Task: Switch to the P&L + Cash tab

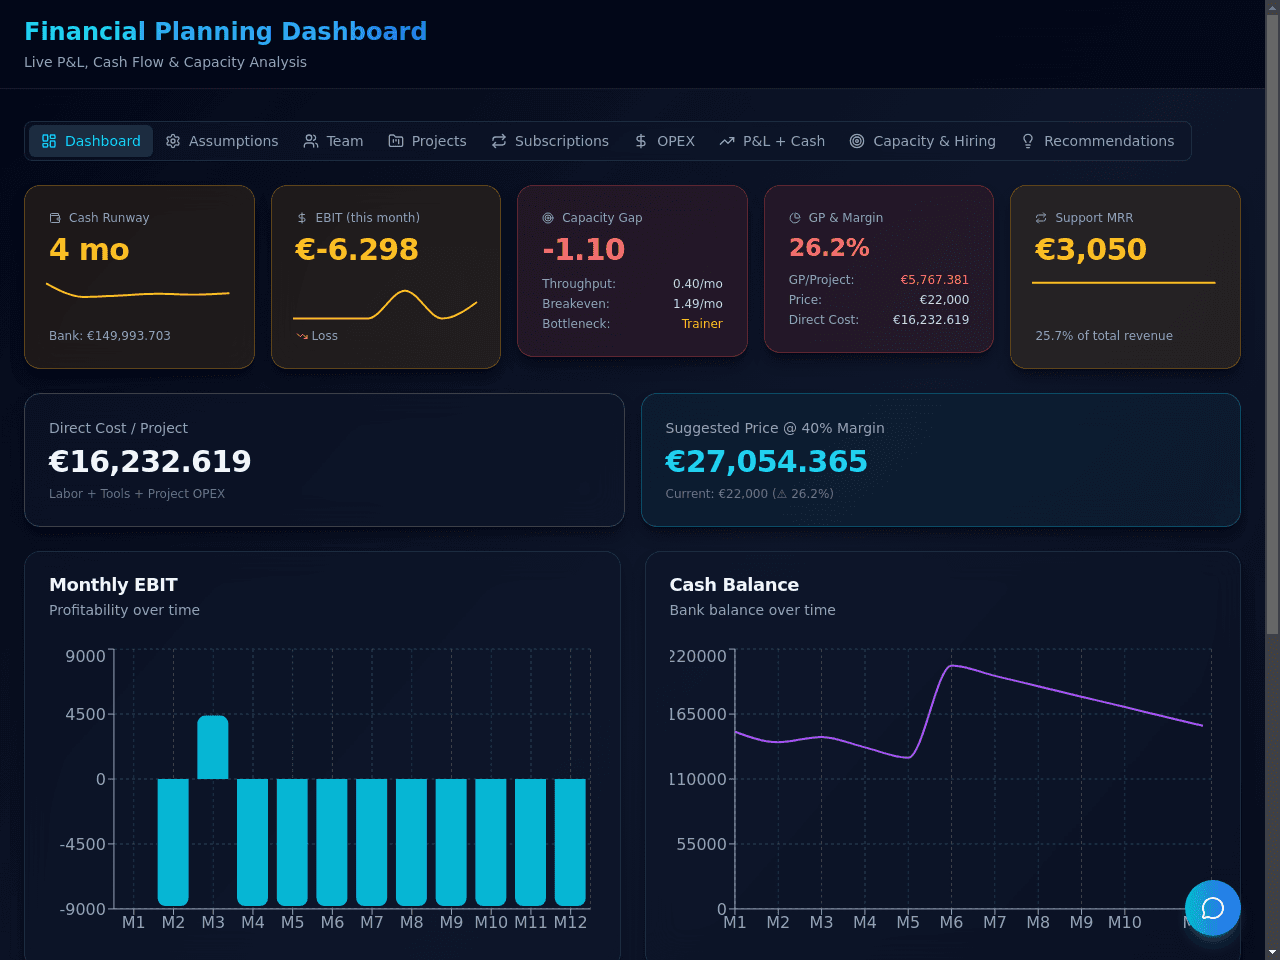Action: (x=772, y=141)
